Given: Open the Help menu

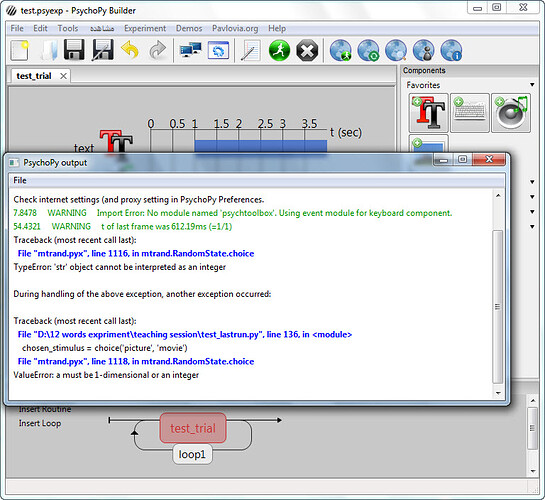Looking at the screenshot, I should [x=277, y=28].
